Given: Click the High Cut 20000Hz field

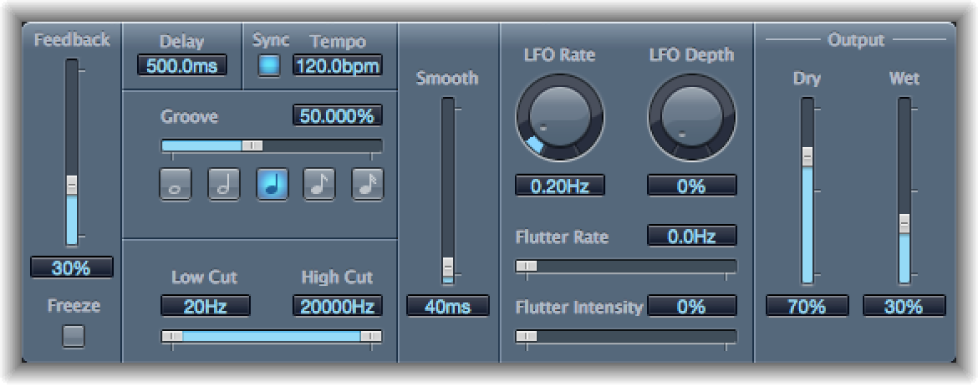Looking at the screenshot, I should coord(337,306).
